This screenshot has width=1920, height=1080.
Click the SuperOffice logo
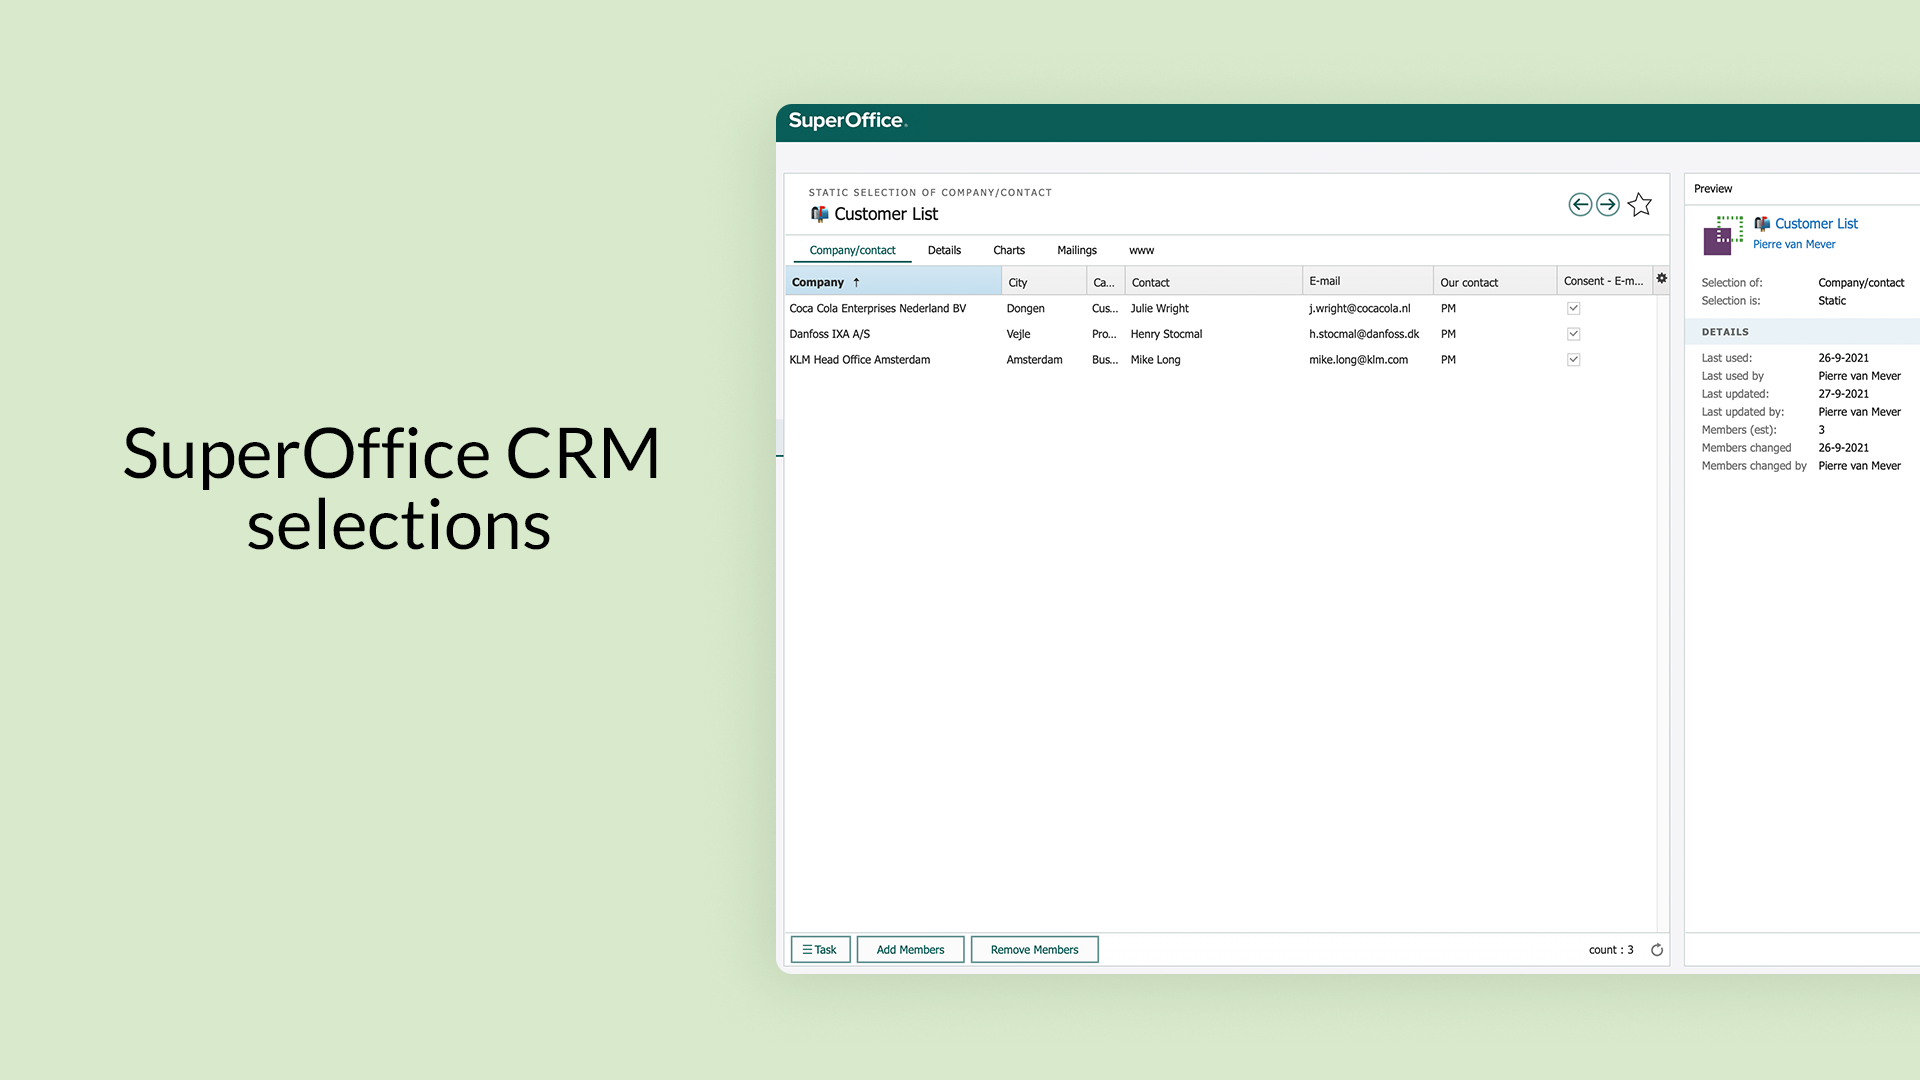[847, 121]
